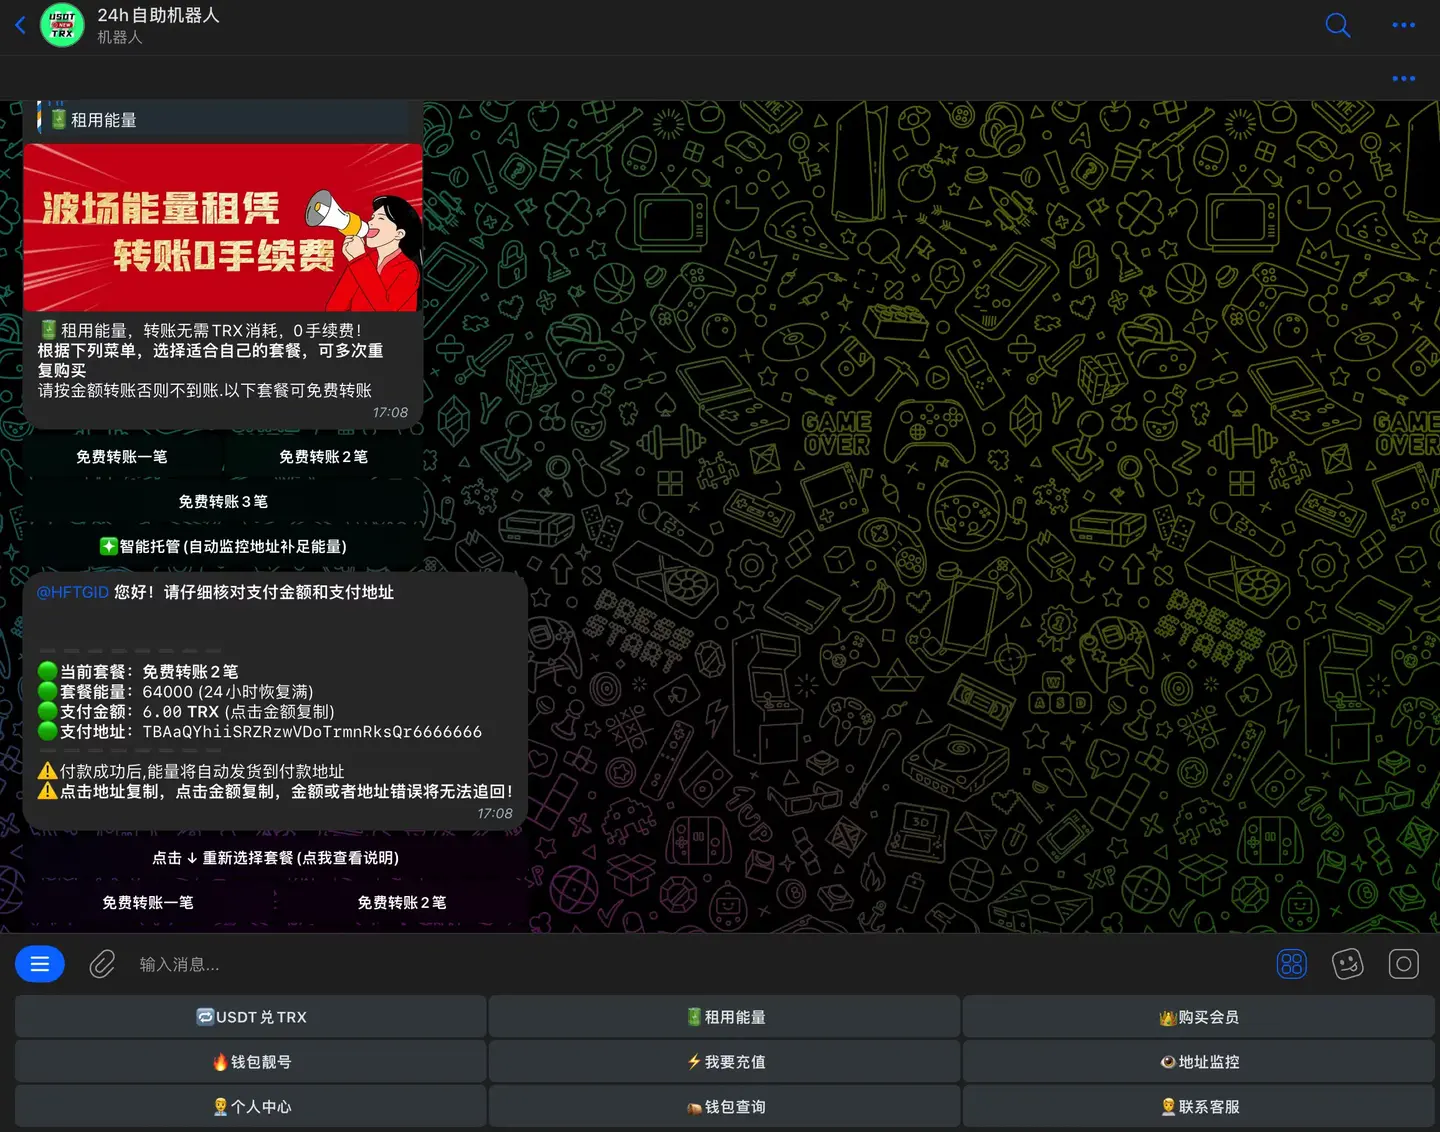This screenshot has height=1132, width=1440.
Task: Tap 联系客服 to contact support
Action: 1198,1106
